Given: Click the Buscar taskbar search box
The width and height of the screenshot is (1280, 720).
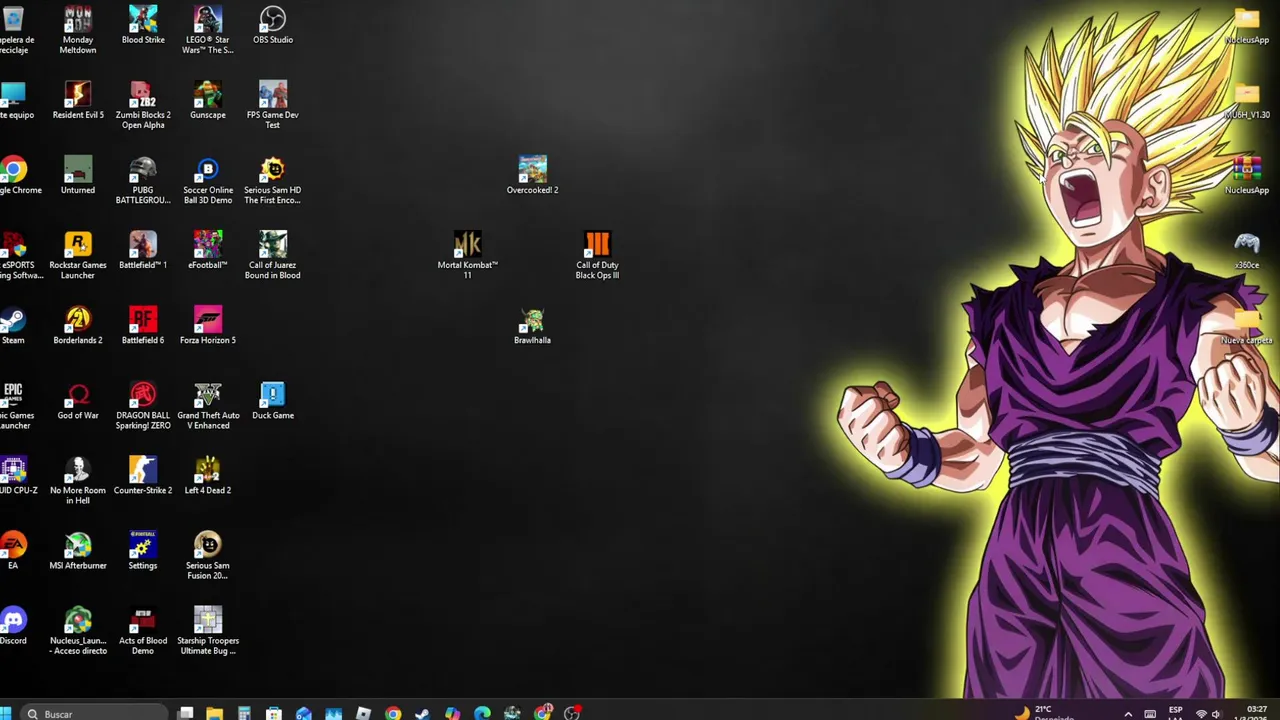Looking at the screenshot, I should [95, 714].
